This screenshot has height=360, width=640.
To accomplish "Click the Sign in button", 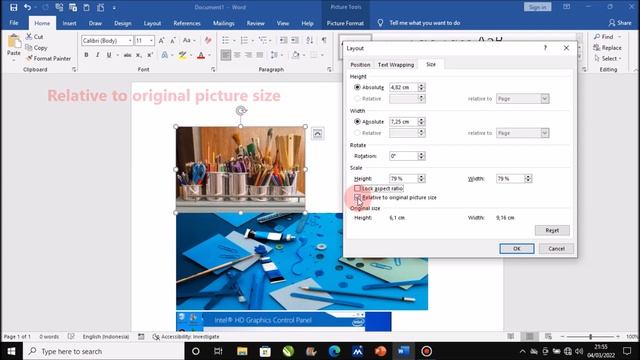I will (538, 7).
